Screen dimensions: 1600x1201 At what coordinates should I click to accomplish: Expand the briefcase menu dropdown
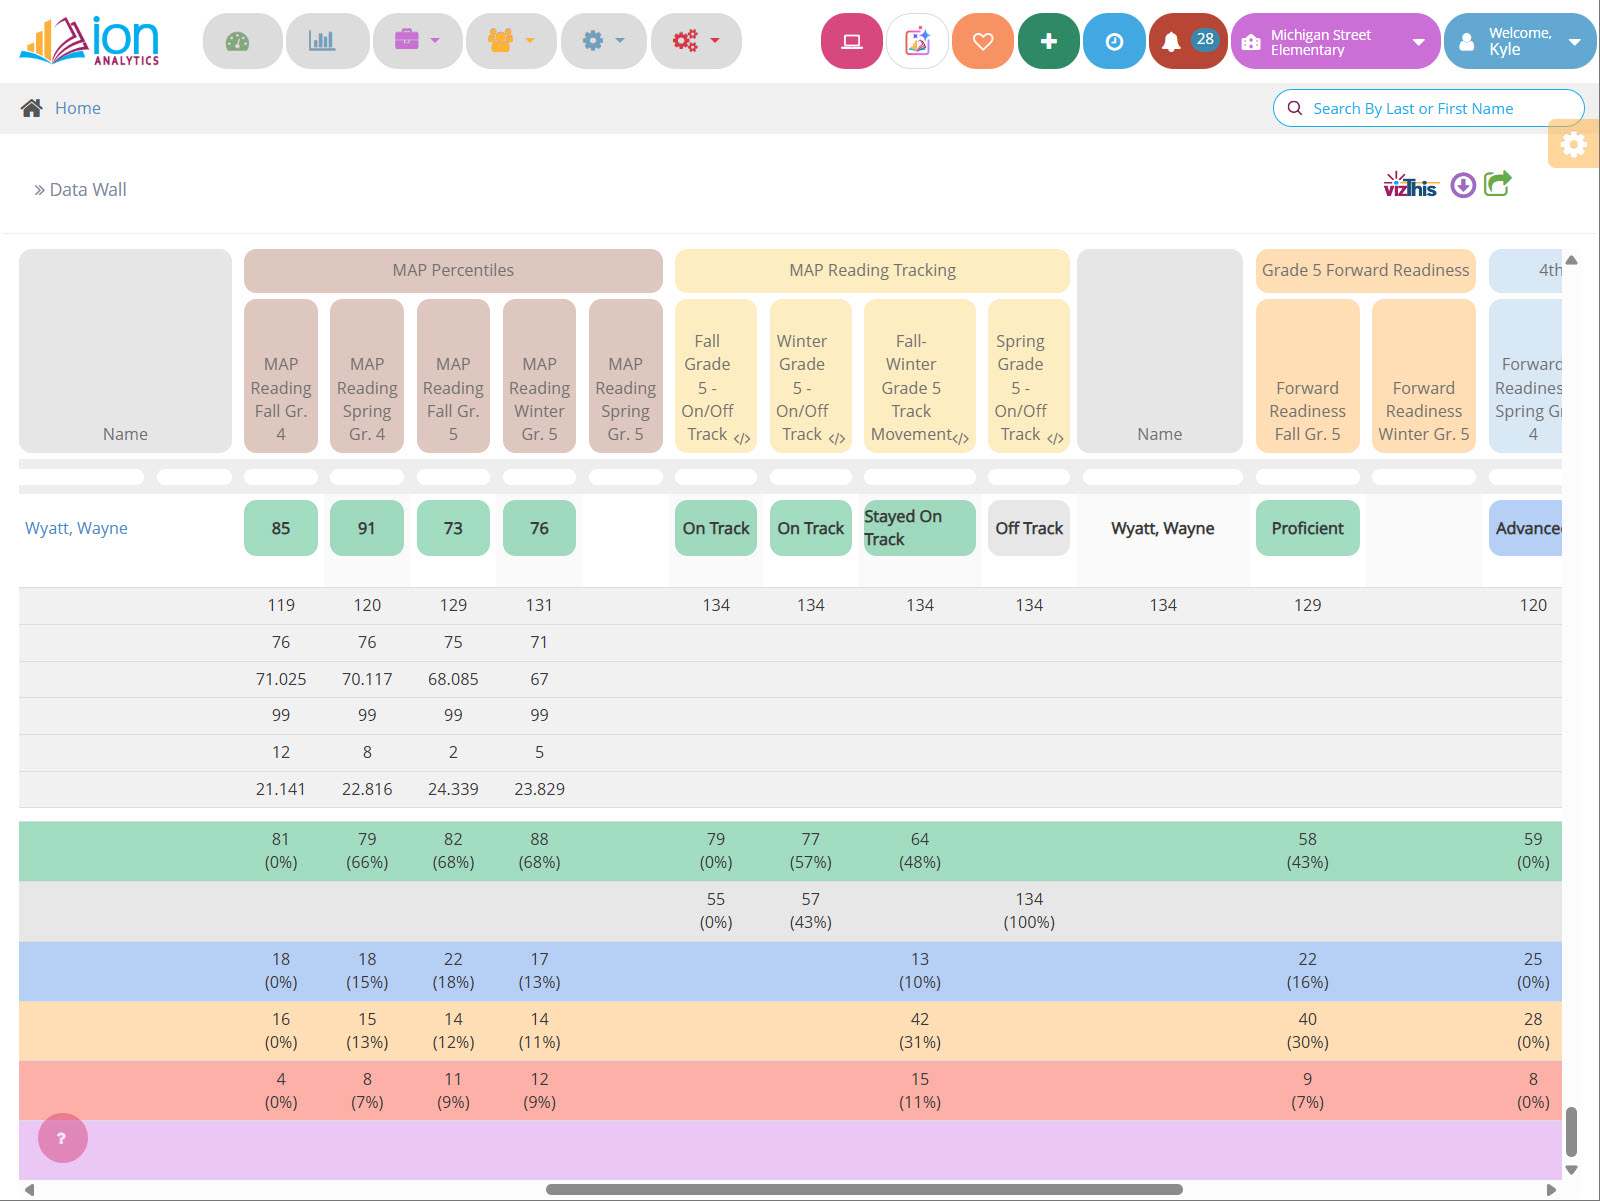click(x=417, y=41)
